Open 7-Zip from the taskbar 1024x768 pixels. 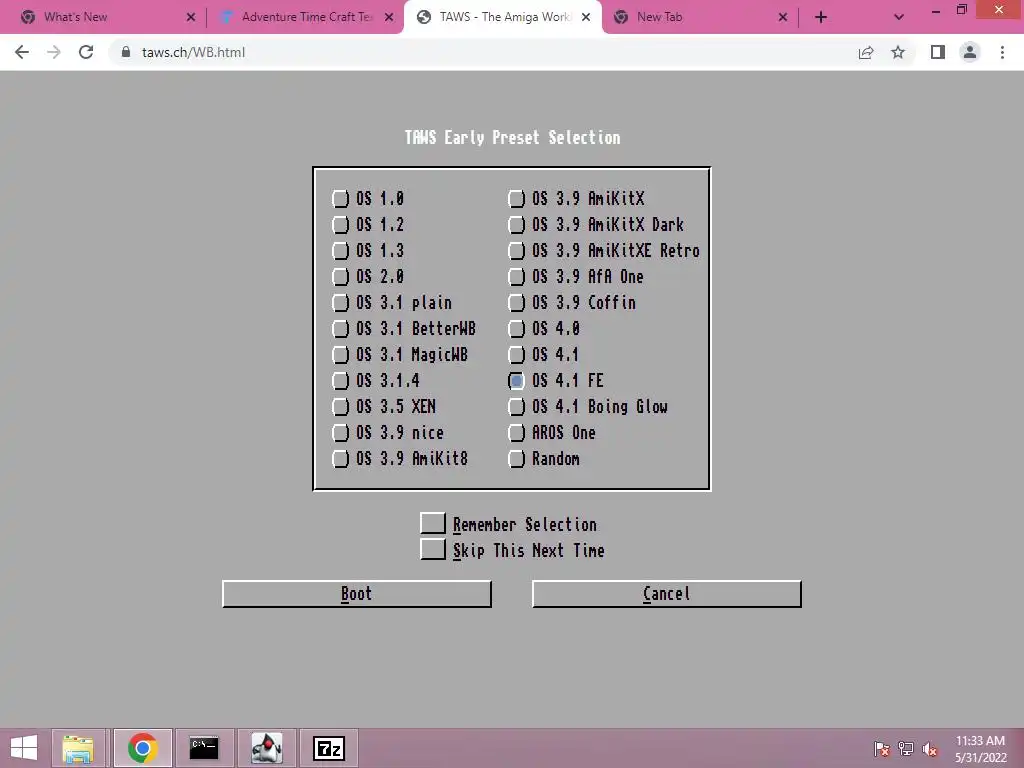click(x=328, y=748)
